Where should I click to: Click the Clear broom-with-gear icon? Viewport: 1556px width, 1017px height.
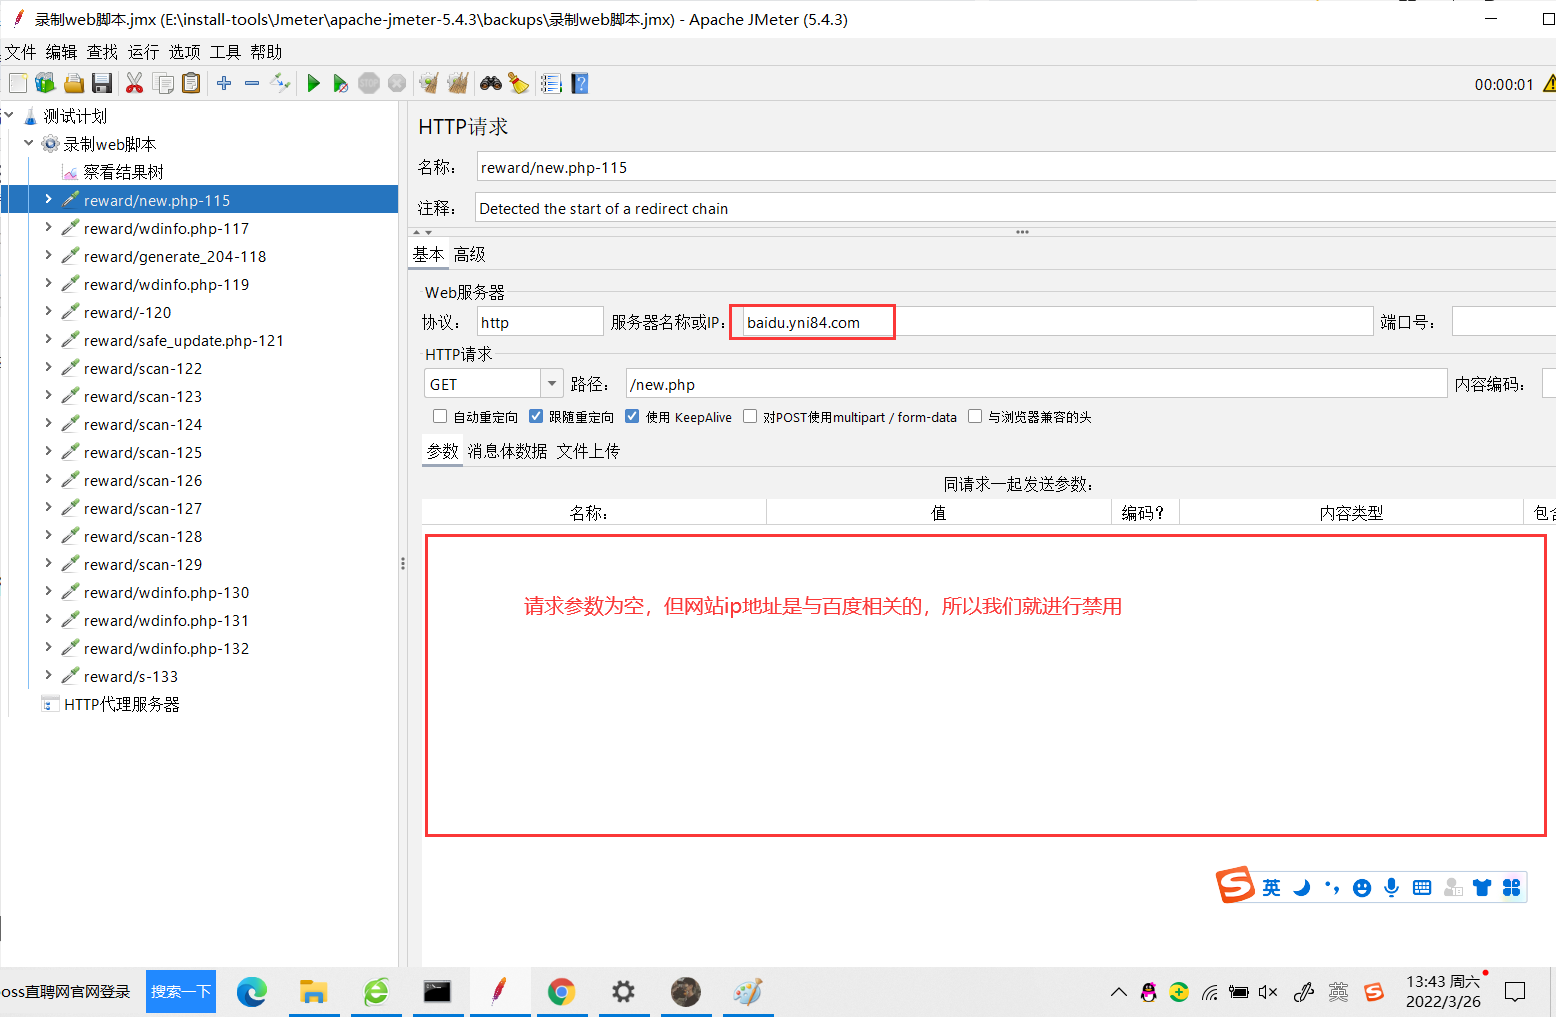pyautogui.click(x=428, y=83)
